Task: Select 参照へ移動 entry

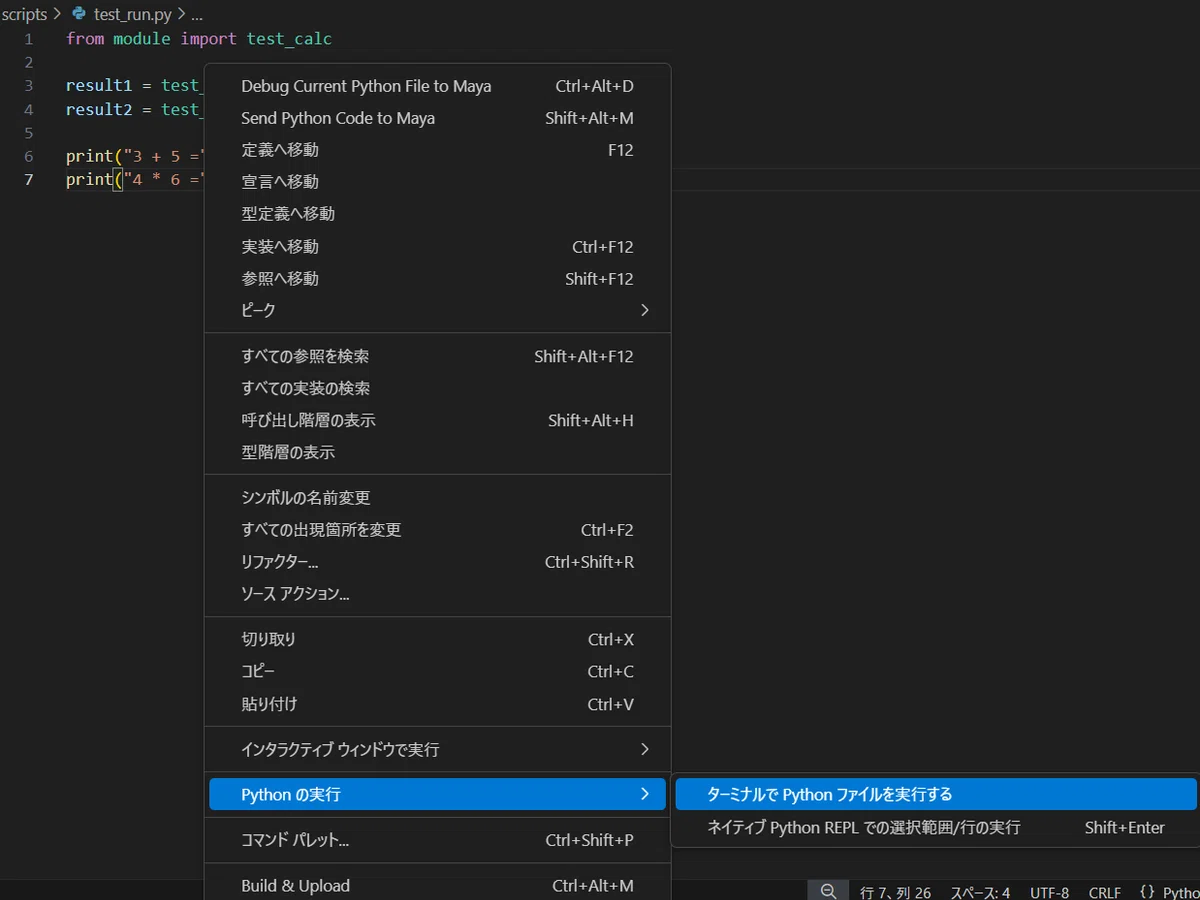Action: tap(437, 278)
